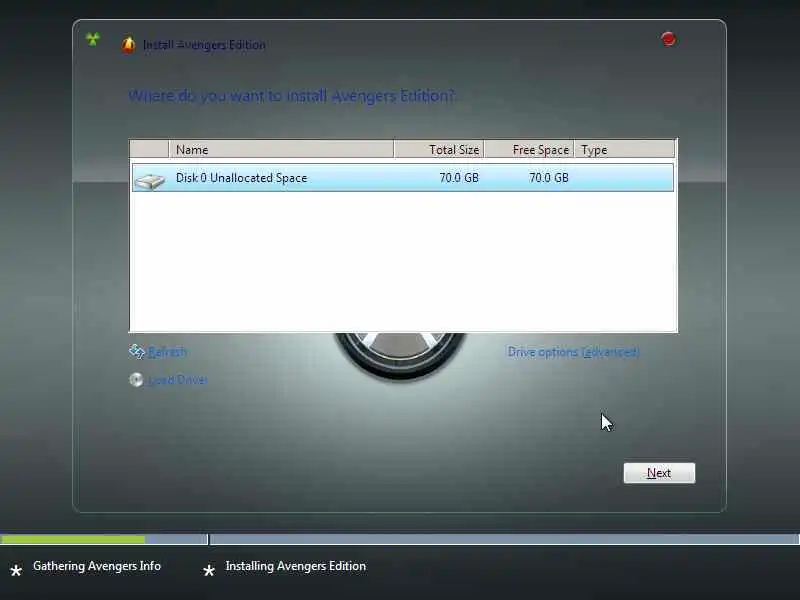800x600 pixels.
Task: Open Drive options (advanced)
Action: click(x=573, y=352)
